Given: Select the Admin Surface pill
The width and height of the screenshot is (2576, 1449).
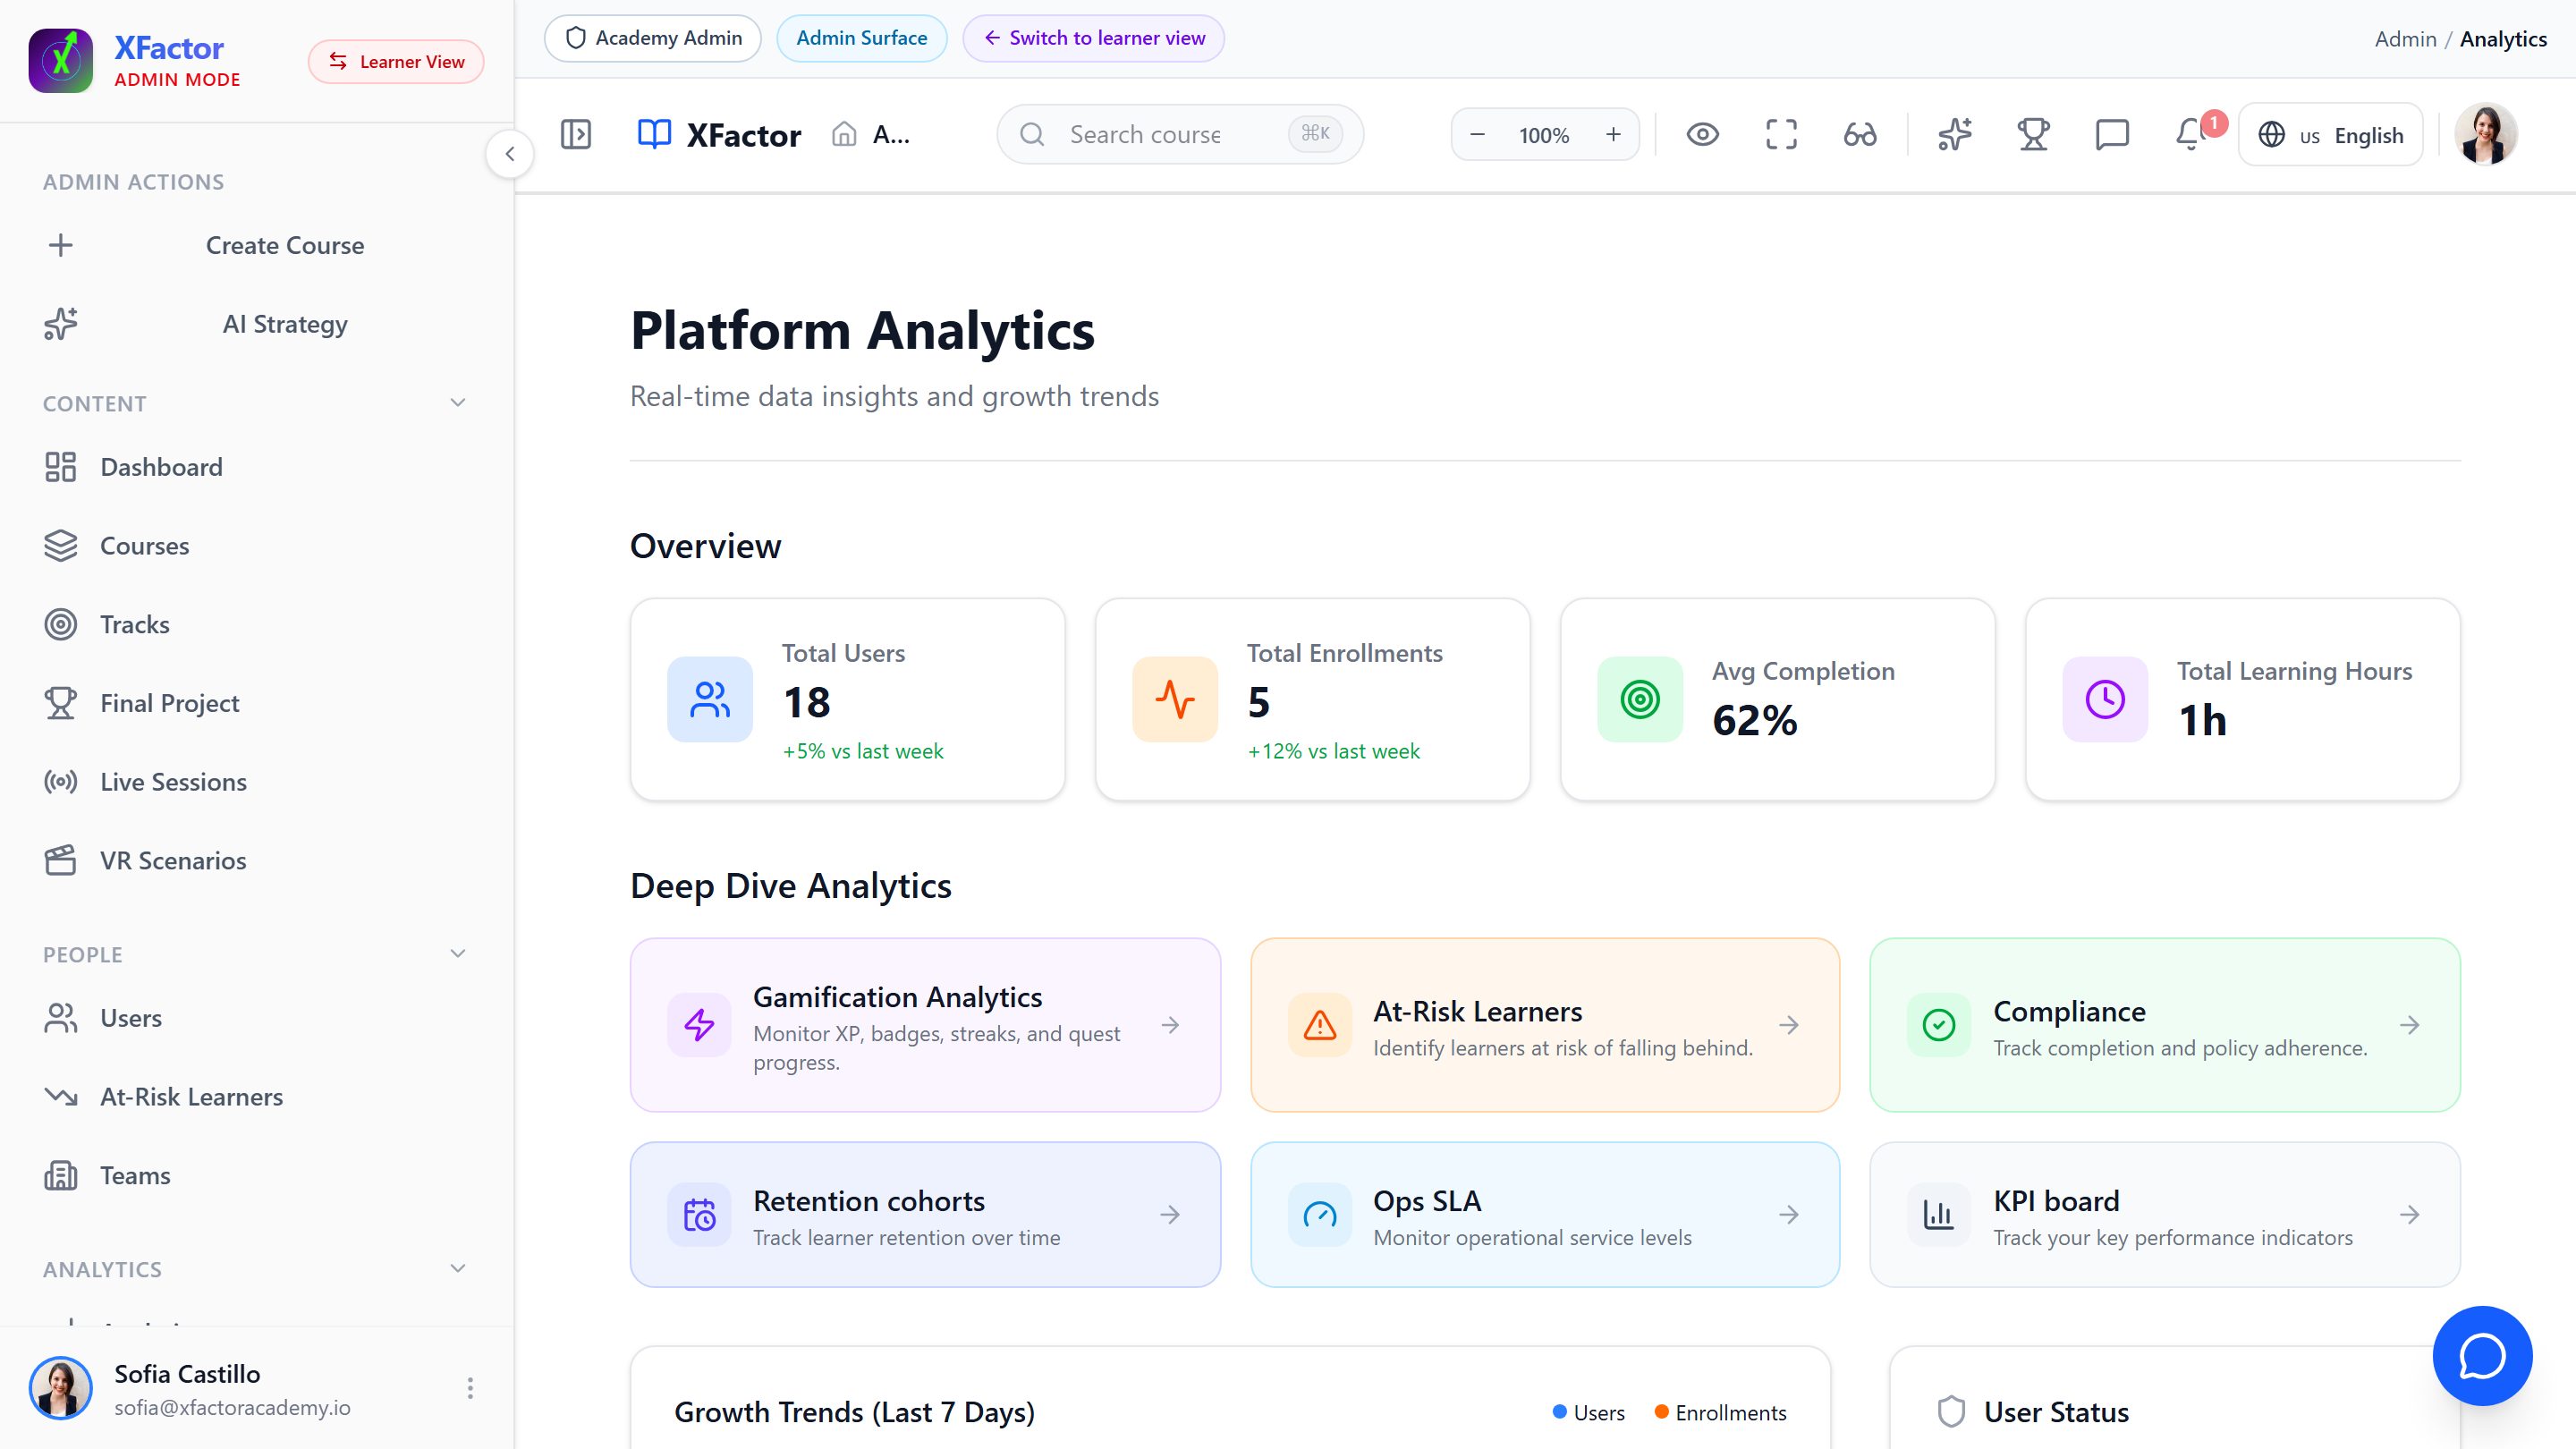Looking at the screenshot, I should pyautogui.click(x=862, y=38).
